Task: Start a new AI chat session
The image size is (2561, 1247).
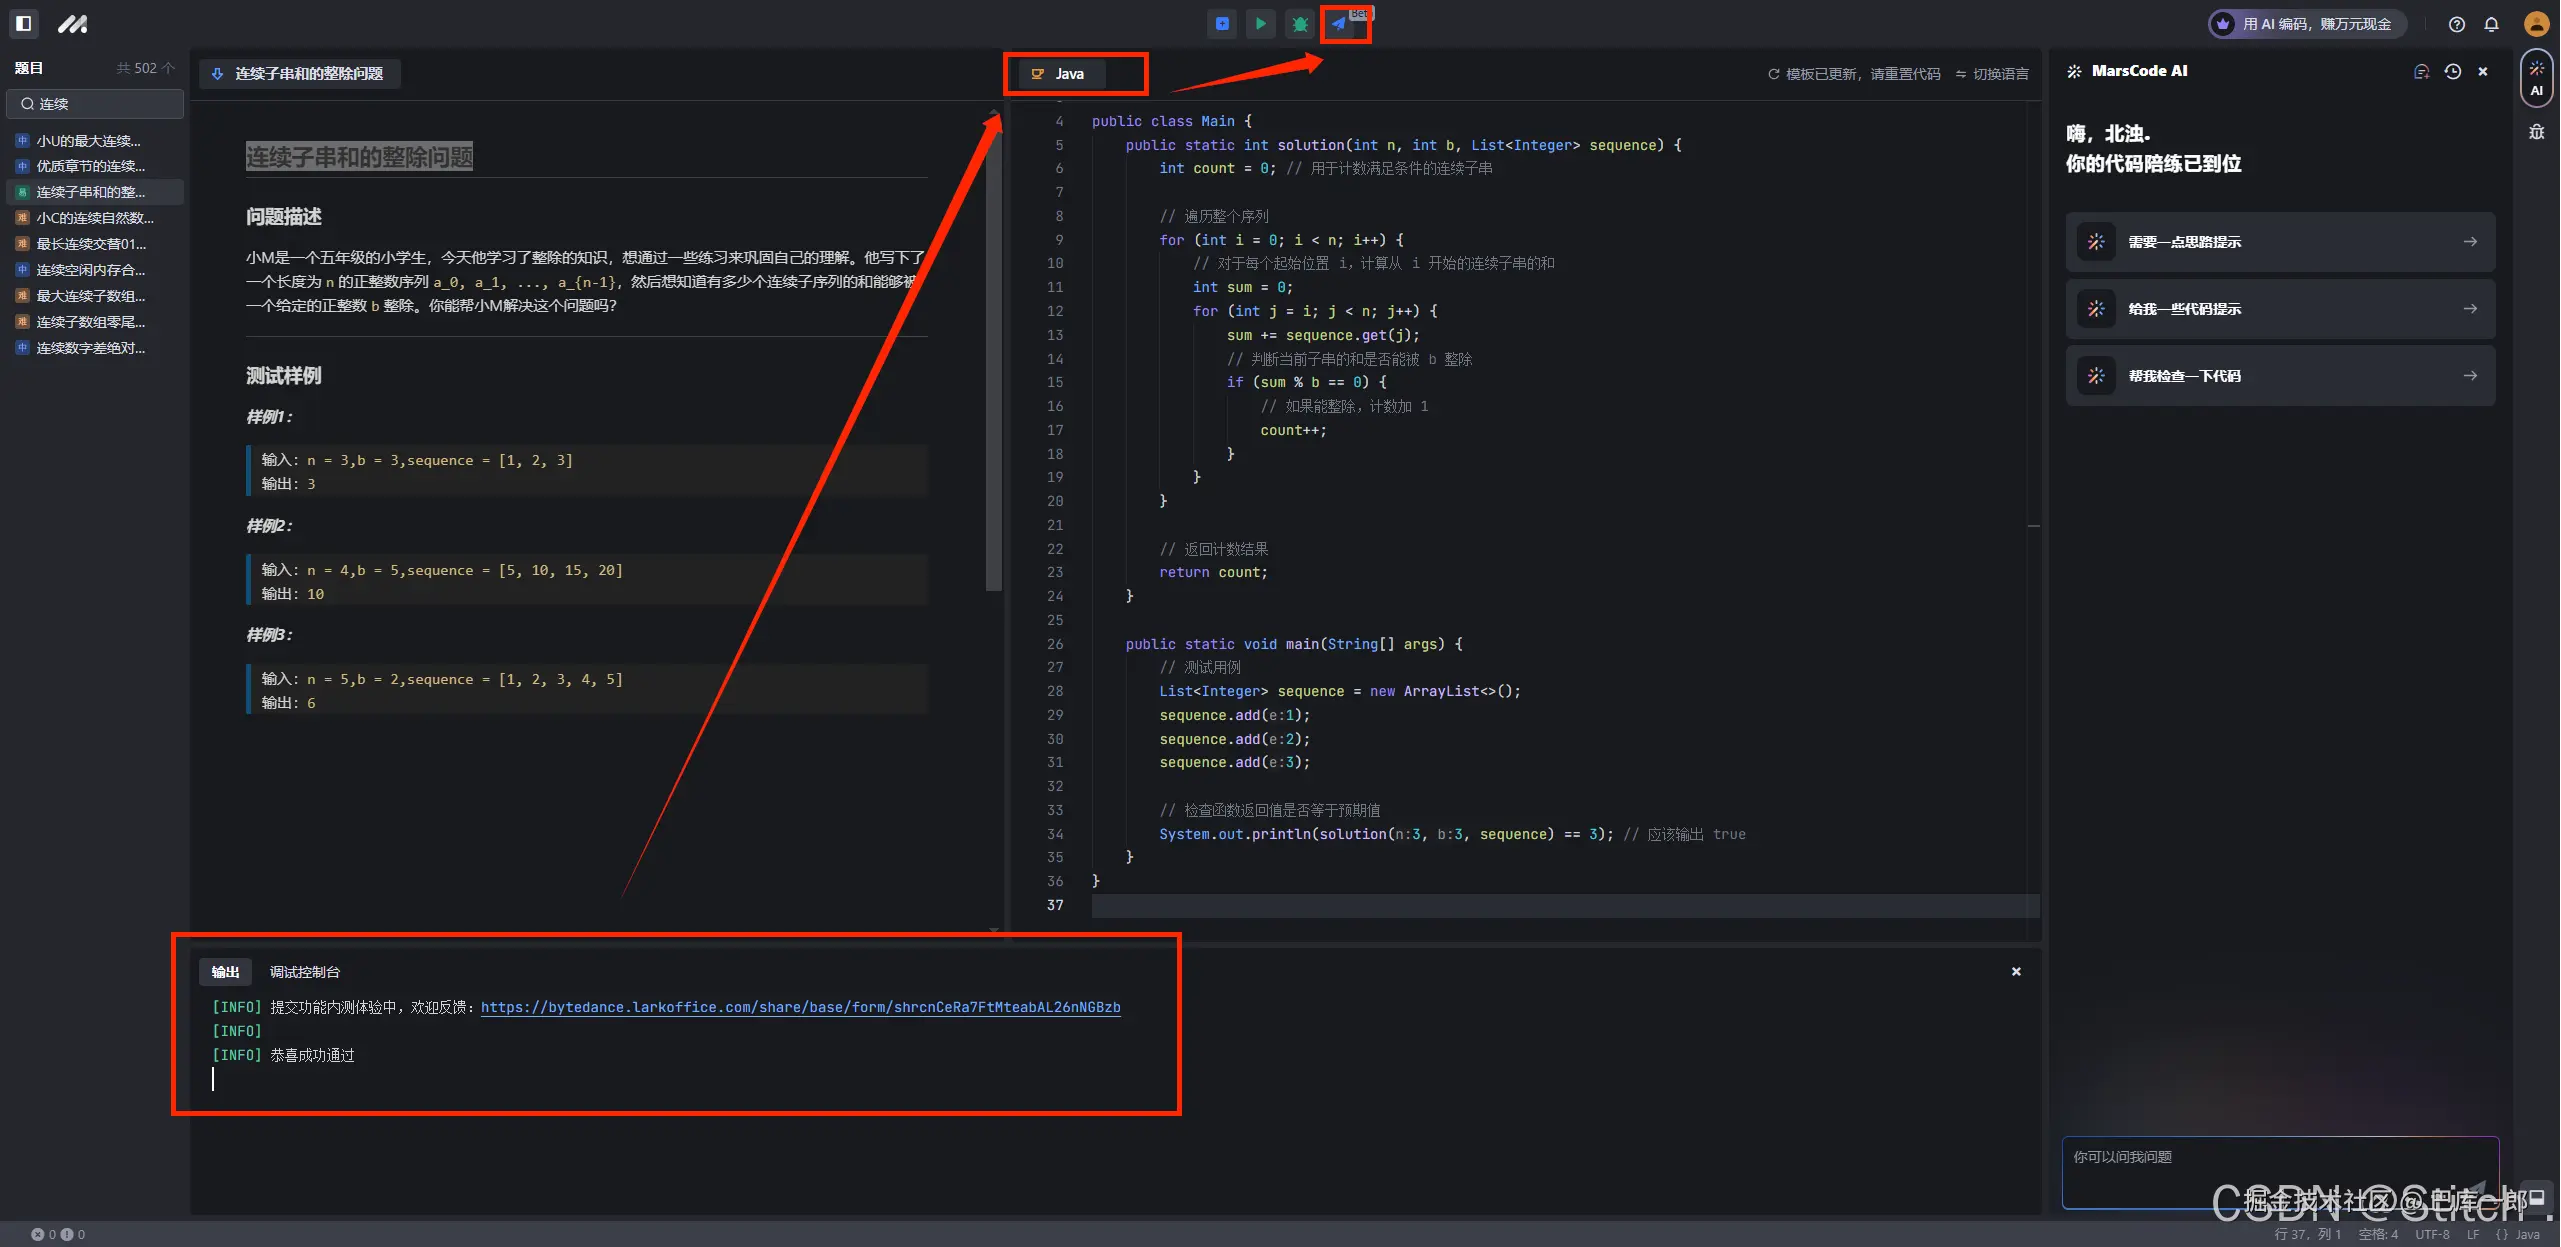Action: pyautogui.click(x=2421, y=71)
